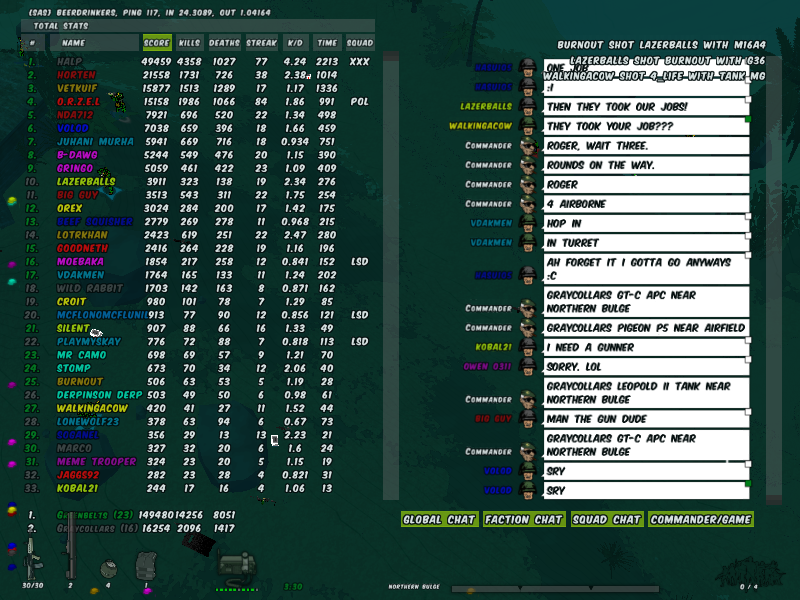The image size is (800, 600).
Task: Click the scoreboard list scrollbar
Action: coord(391,276)
